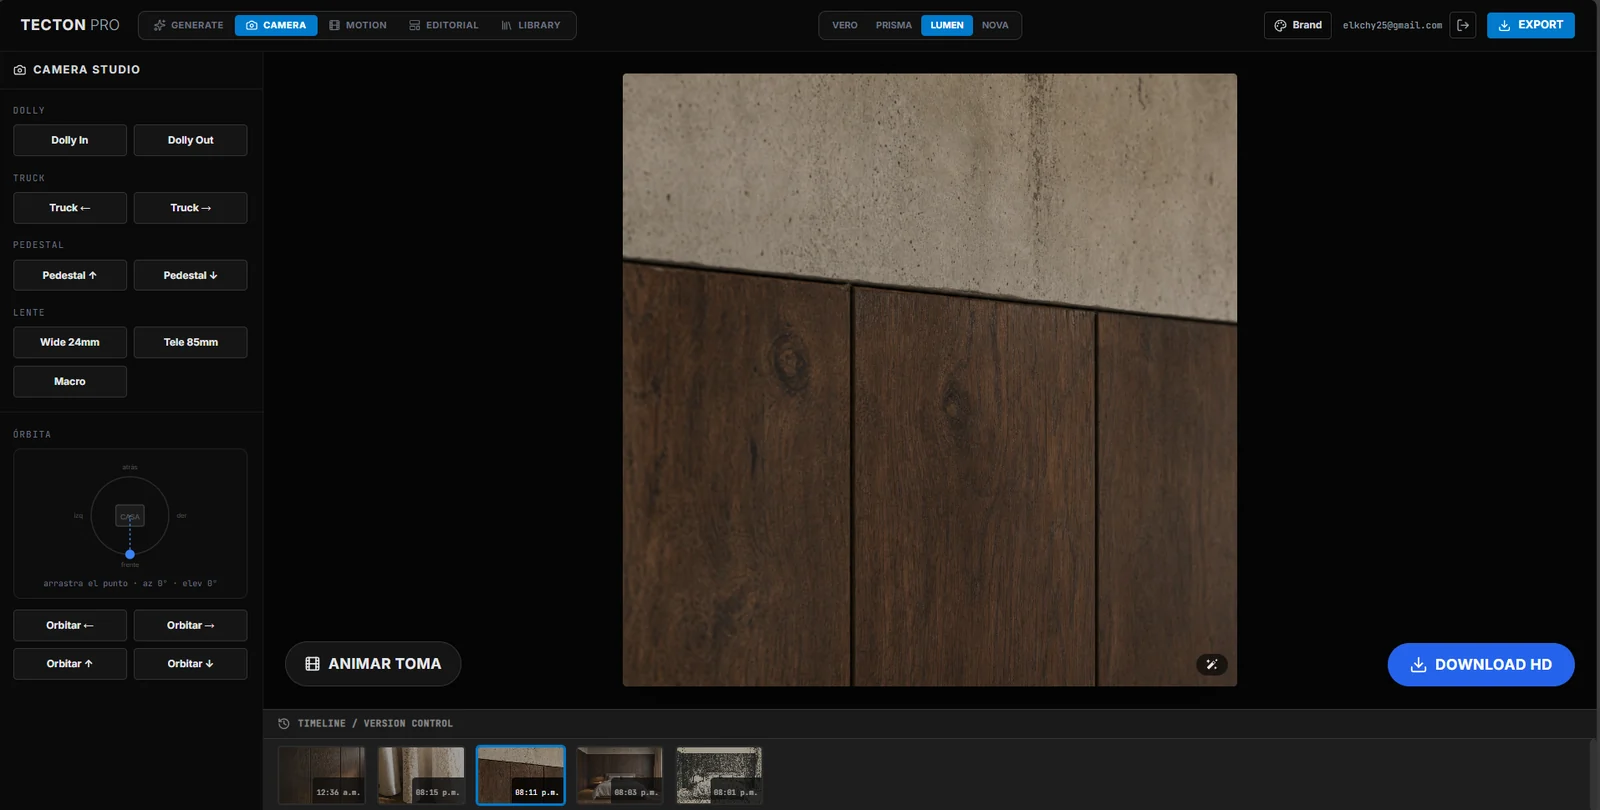Click the download icon in EXPORT button
Image resolution: width=1600 pixels, height=810 pixels.
coord(1504,25)
